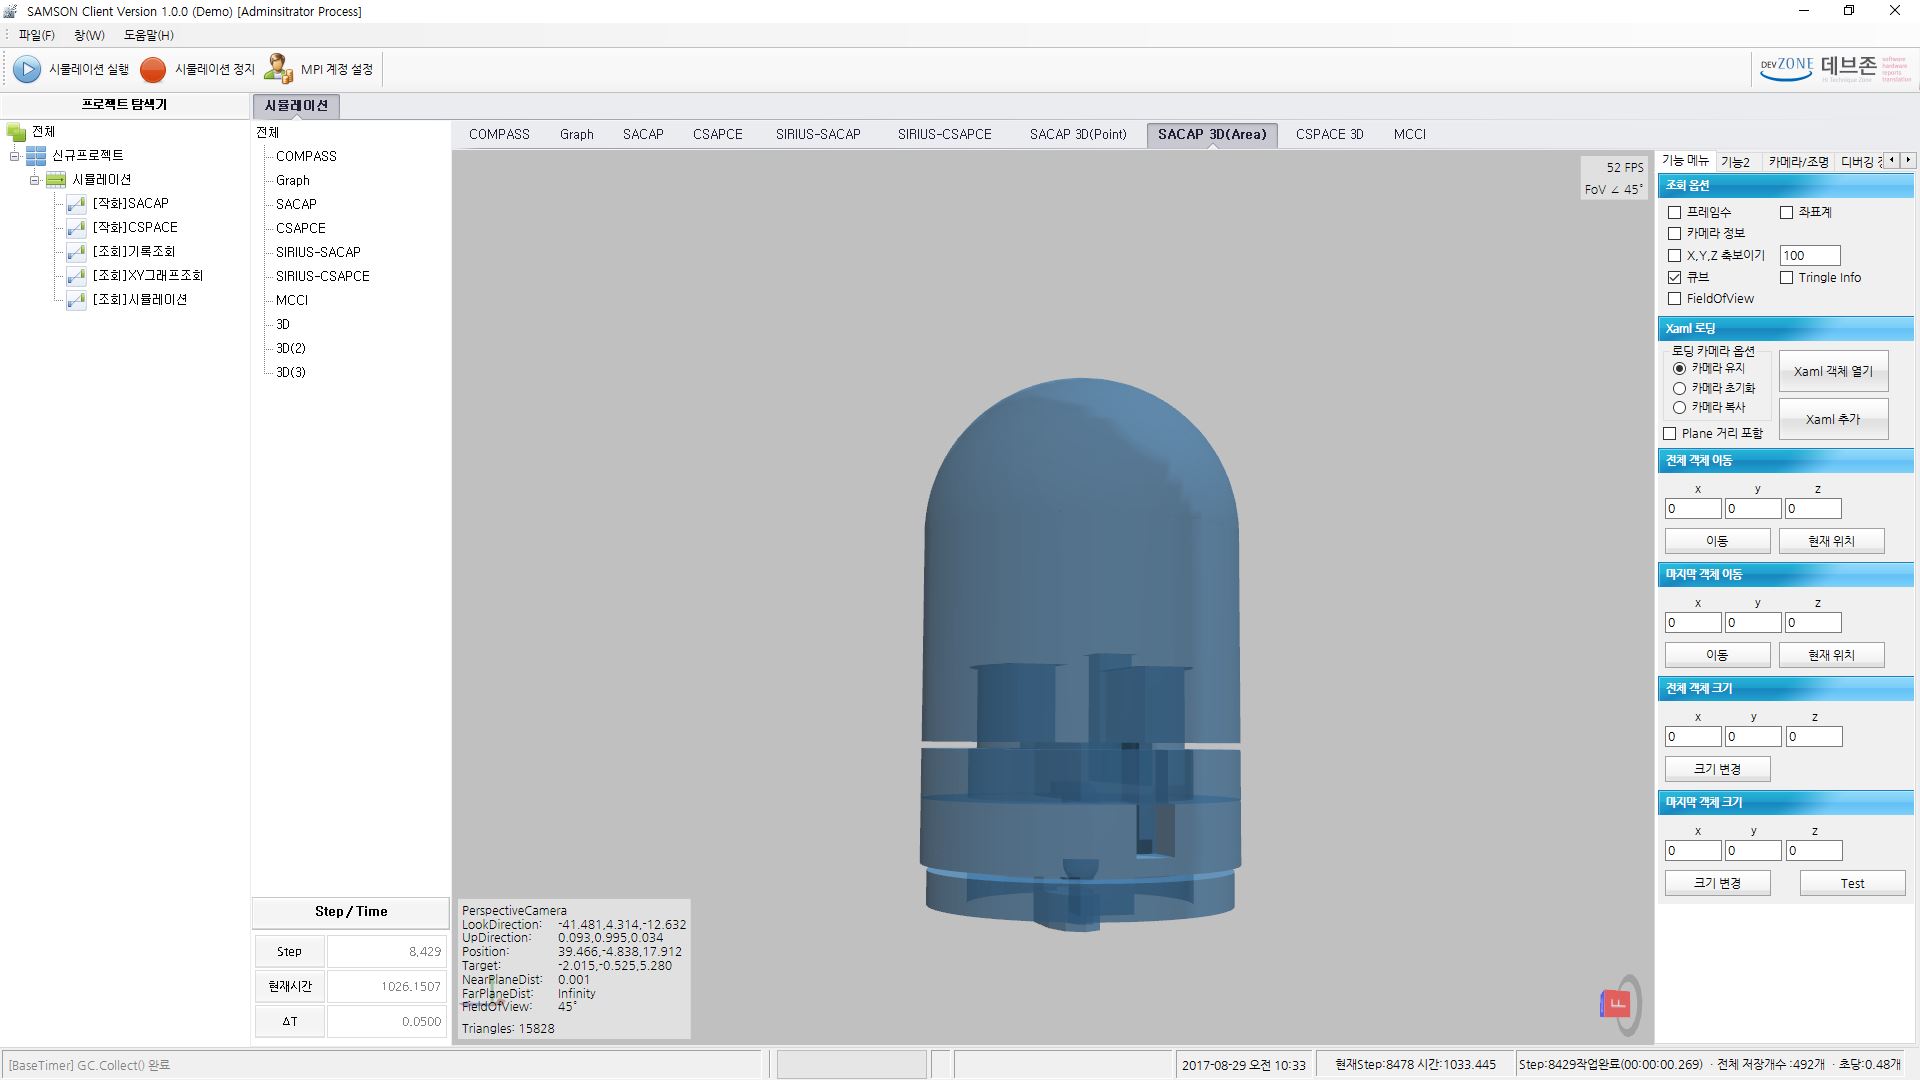Select 카메라 초기화 radio button
Viewport: 1920px width, 1080px height.
[1679, 388]
